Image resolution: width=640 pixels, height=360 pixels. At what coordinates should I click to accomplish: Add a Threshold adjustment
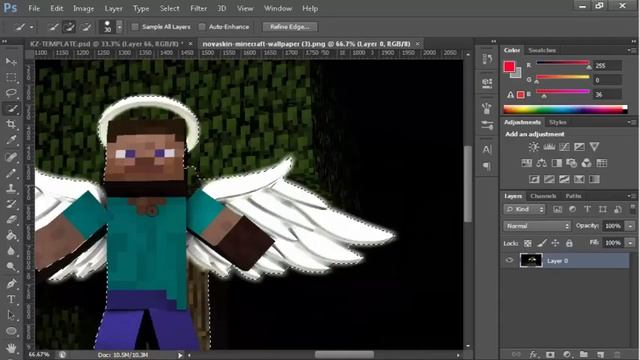point(564,179)
